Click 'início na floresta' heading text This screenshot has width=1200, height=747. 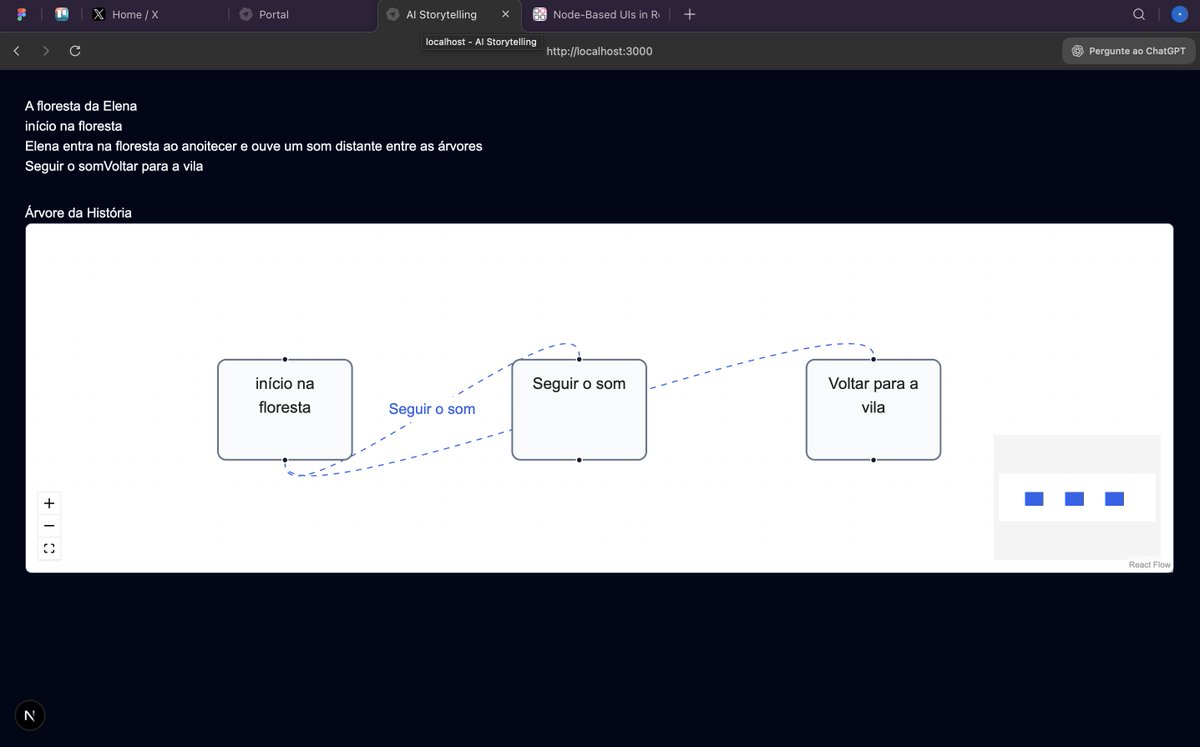[x=74, y=126]
